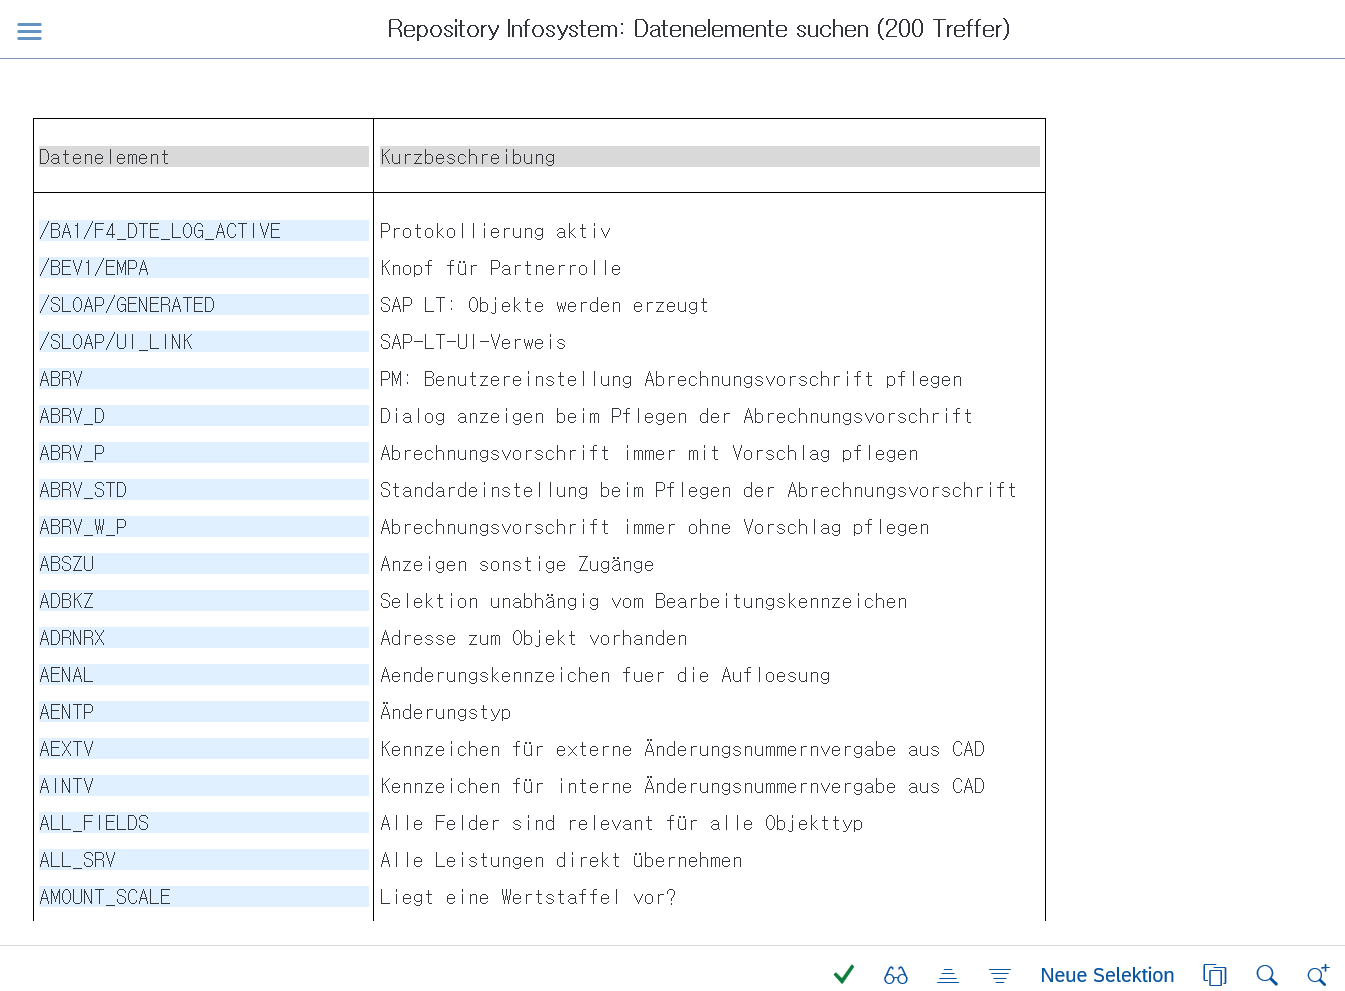The image size is (1345, 991).
Task: Select data element /BEV1/EMPA
Action: point(204,268)
